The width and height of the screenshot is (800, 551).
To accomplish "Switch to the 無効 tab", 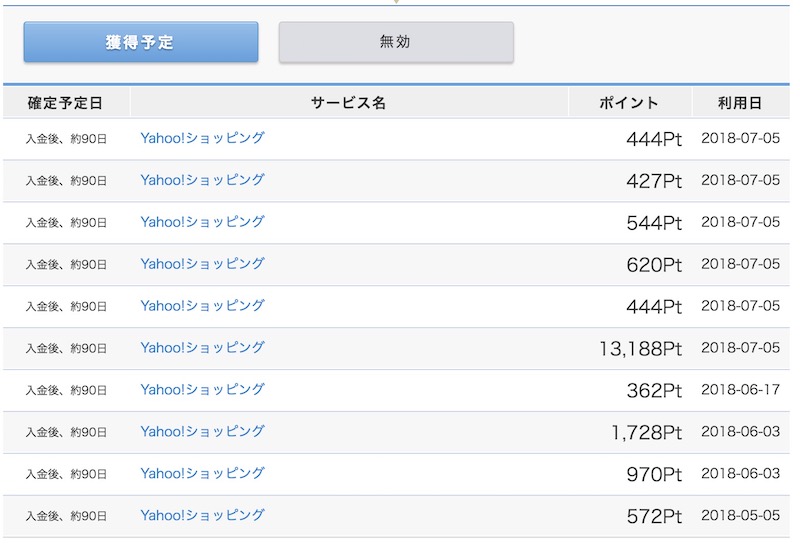I will 396,43.
